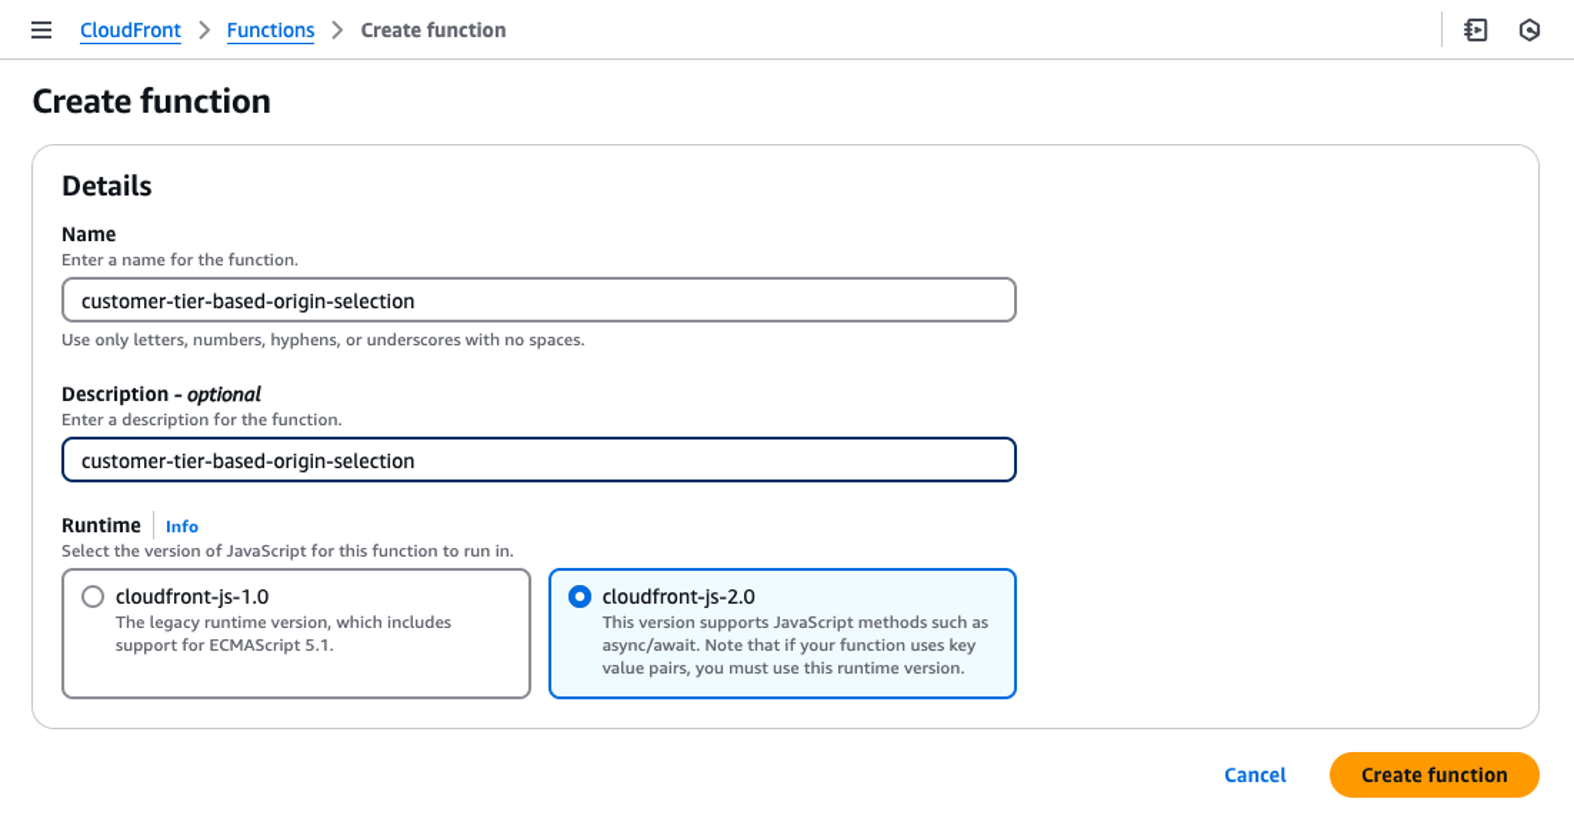
Task: Click 'Use only letters, numbers, hyphens' hint text
Action: pyautogui.click(x=323, y=340)
